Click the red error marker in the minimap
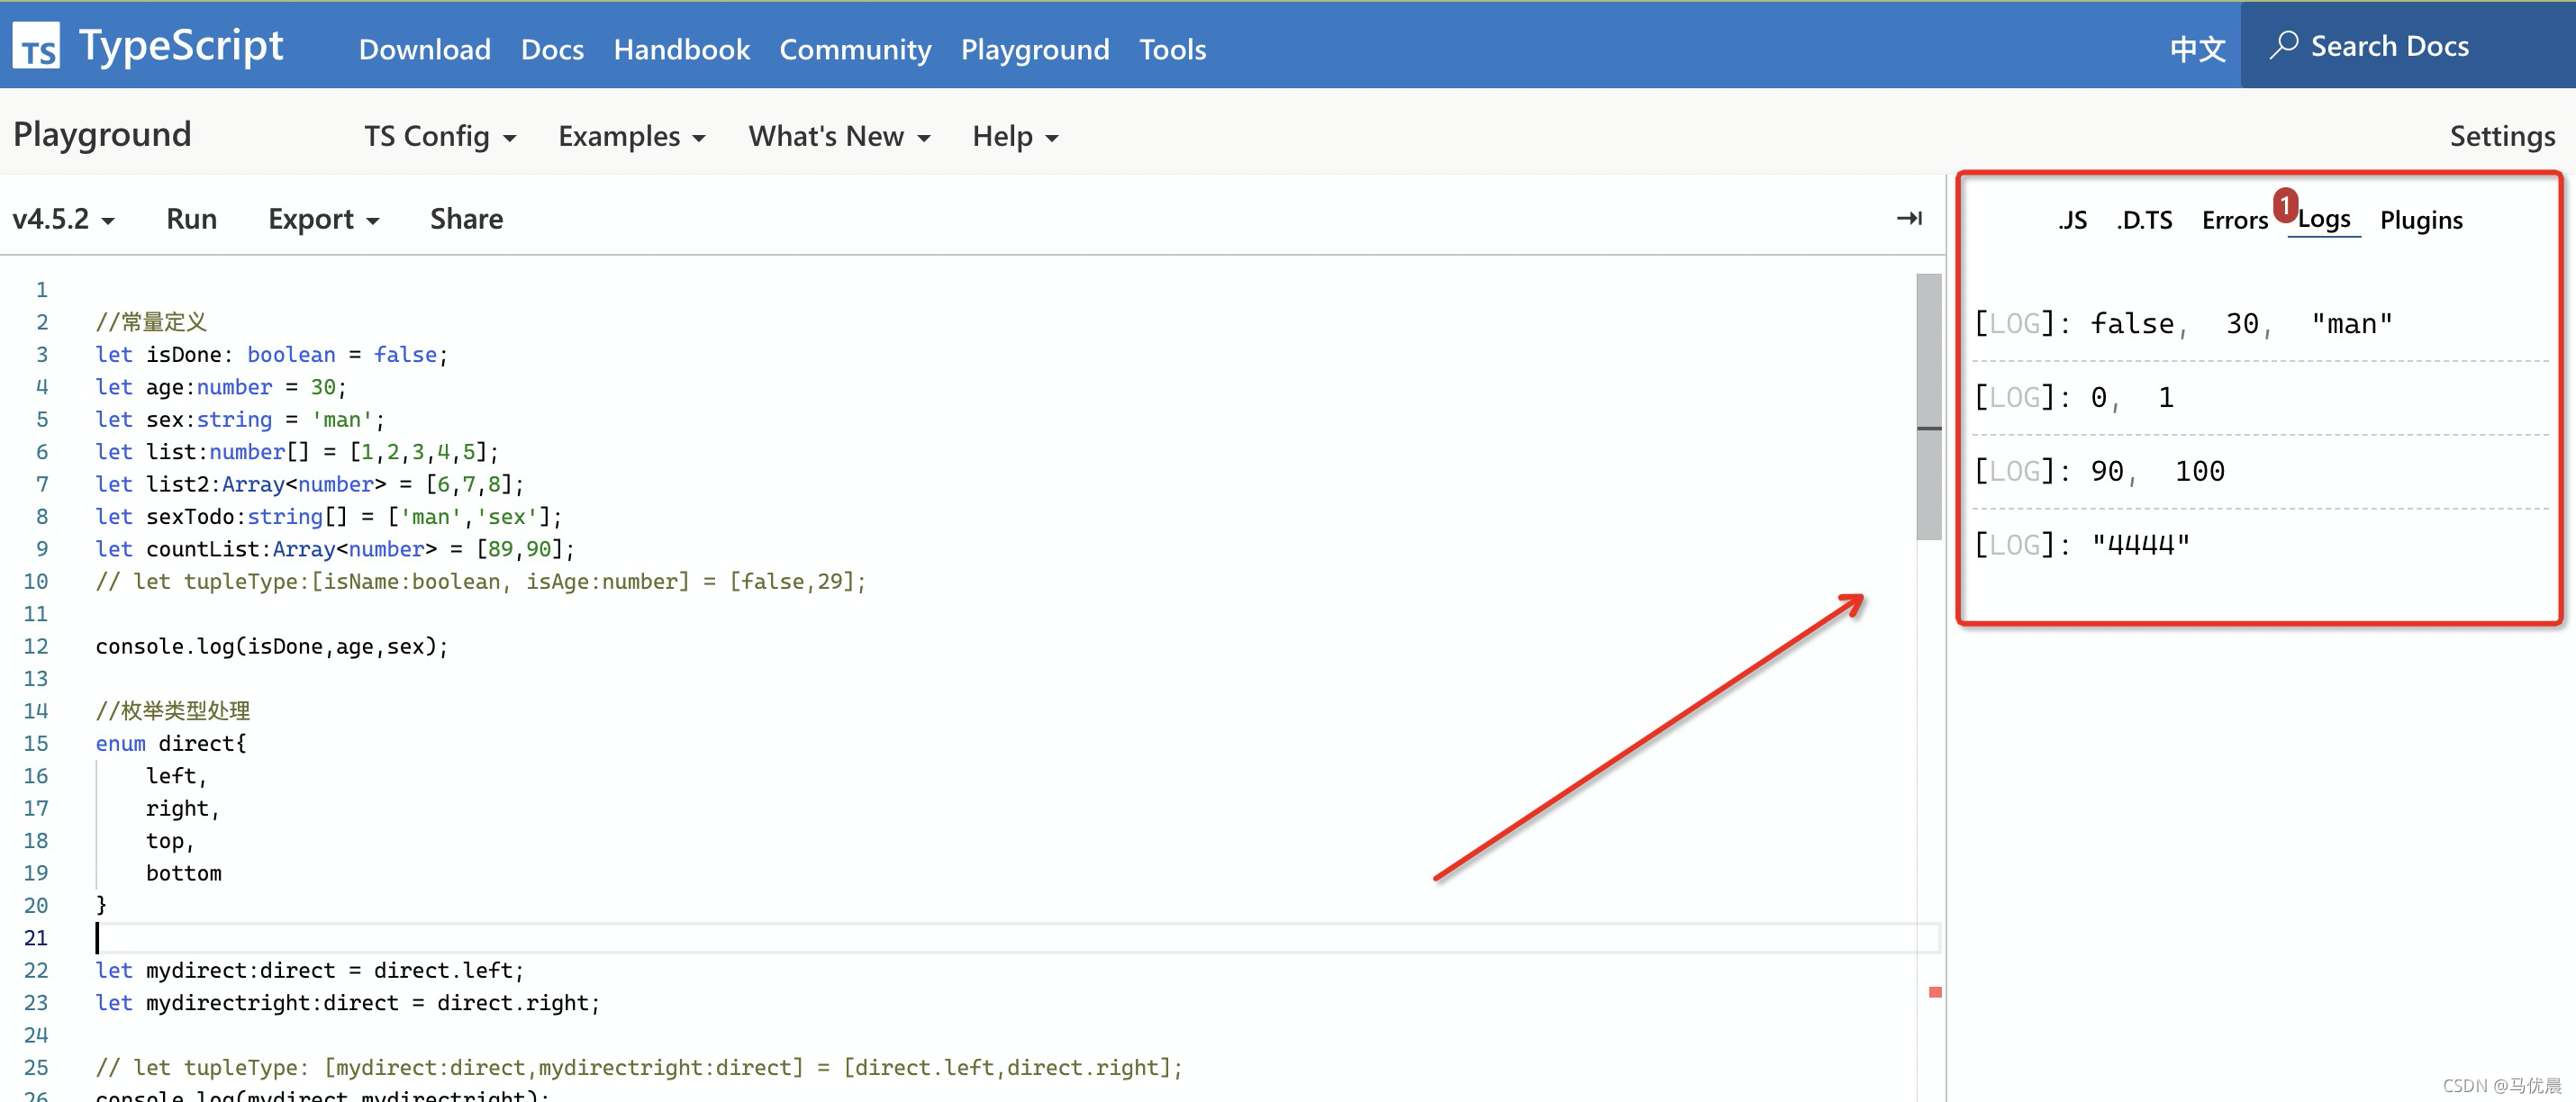 1935,992
